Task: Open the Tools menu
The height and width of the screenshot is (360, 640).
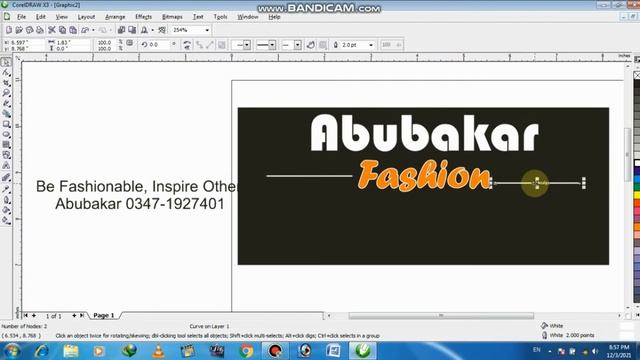Action: pos(220,17)
